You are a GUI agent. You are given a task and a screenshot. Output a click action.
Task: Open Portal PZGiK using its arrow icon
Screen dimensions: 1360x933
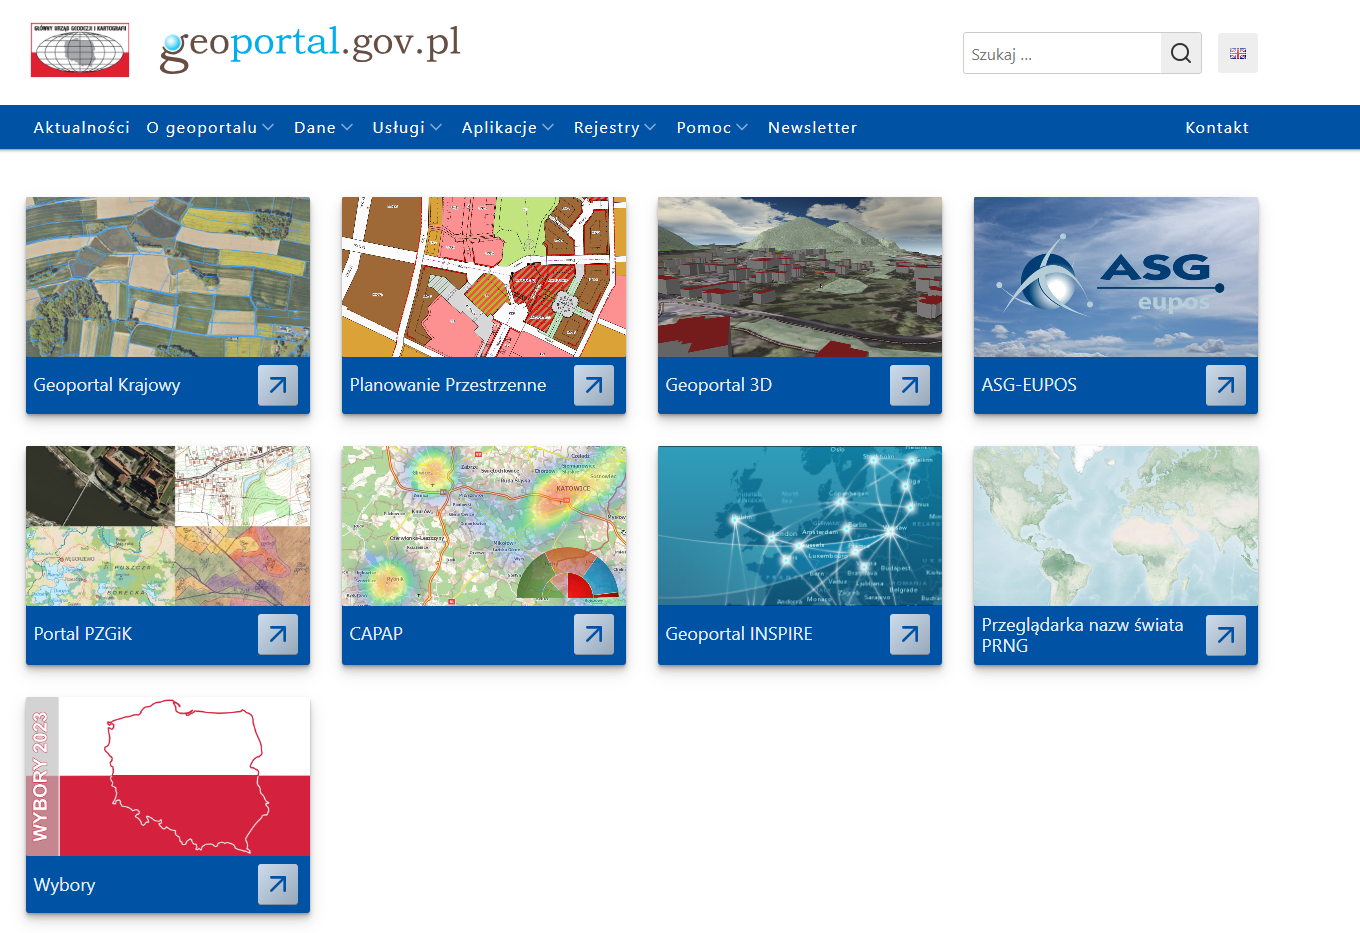(278, 634)
